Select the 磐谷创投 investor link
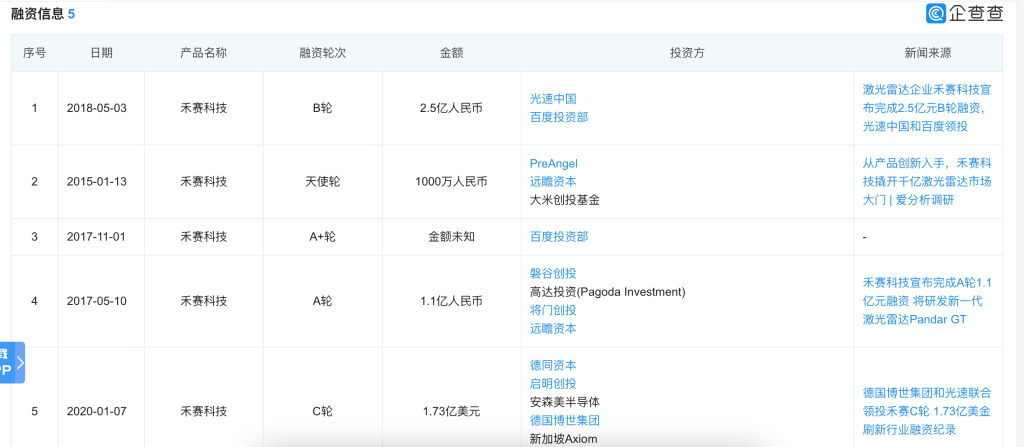Viewport: 1024px width, 447px height. (x=553, y=273)
